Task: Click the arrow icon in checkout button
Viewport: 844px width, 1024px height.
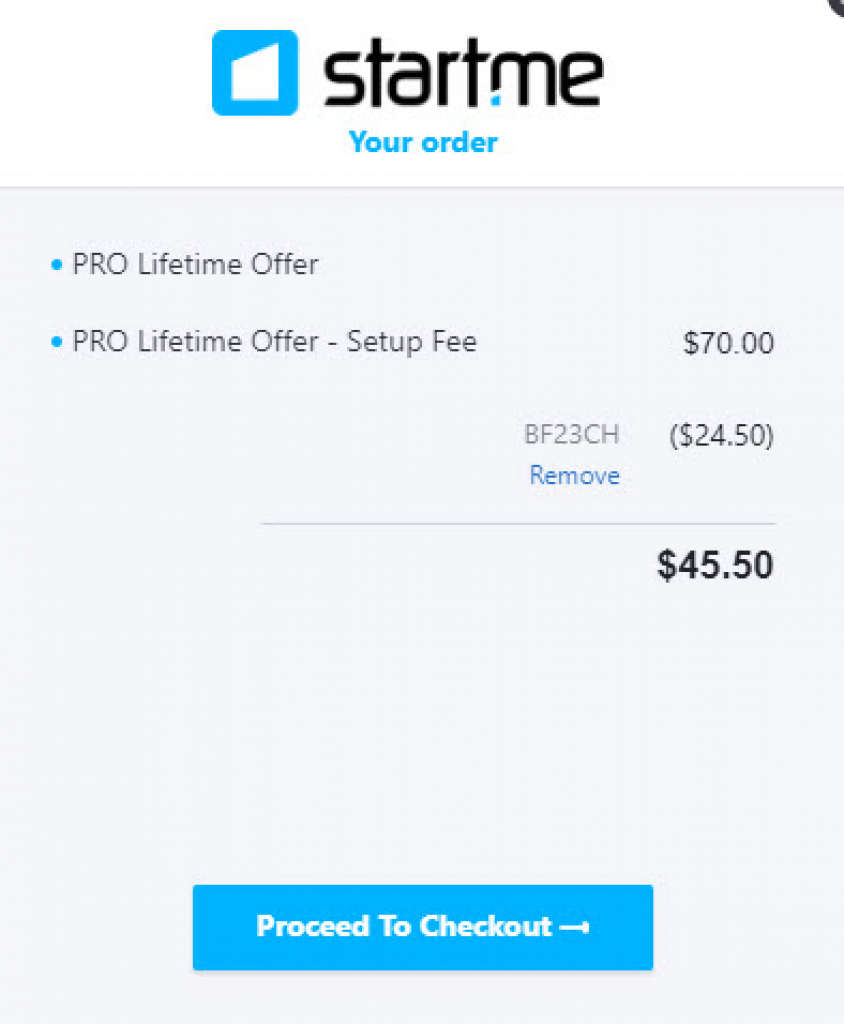Action: click(x=574, y=927)
